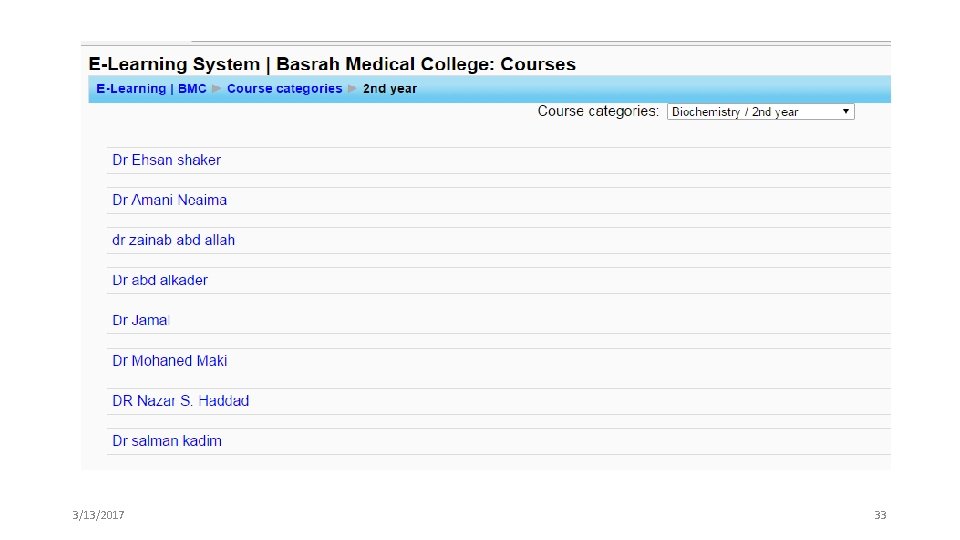This screenshot has height=540, width=960.
Task: Open Dr abd alkader course
Action: pos(160,280)
